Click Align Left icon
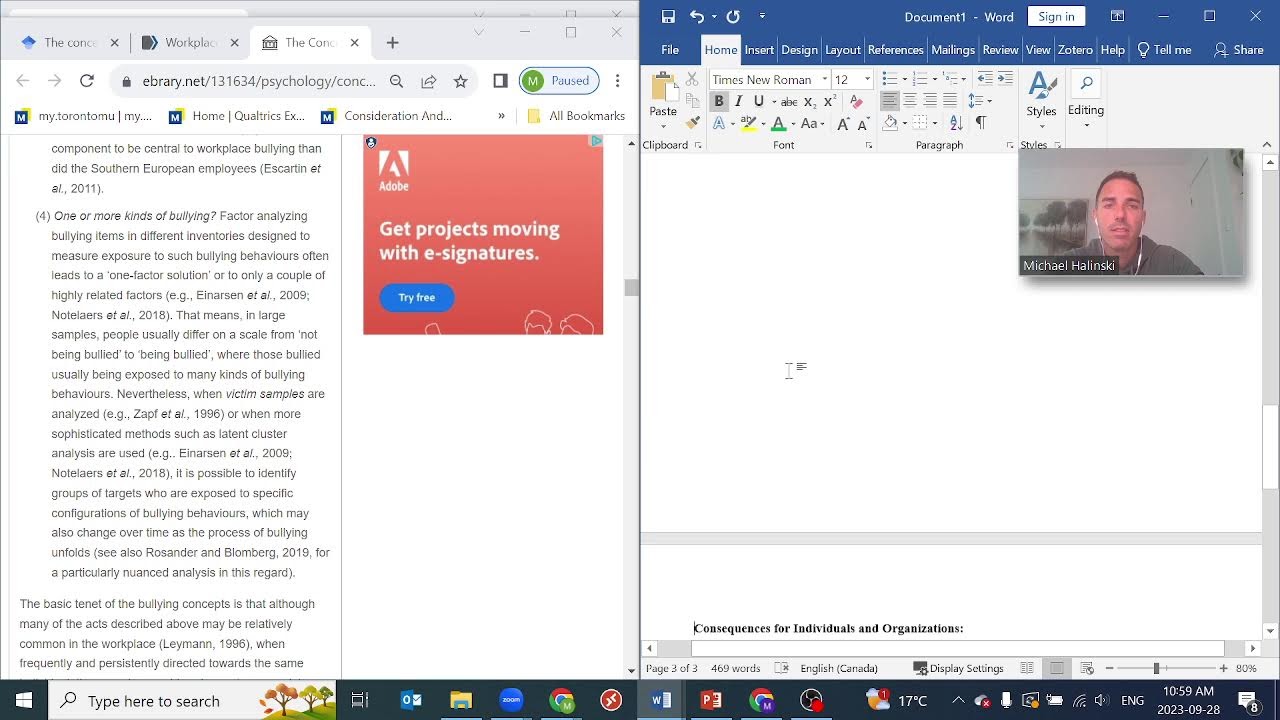 (x=889, y=101)
